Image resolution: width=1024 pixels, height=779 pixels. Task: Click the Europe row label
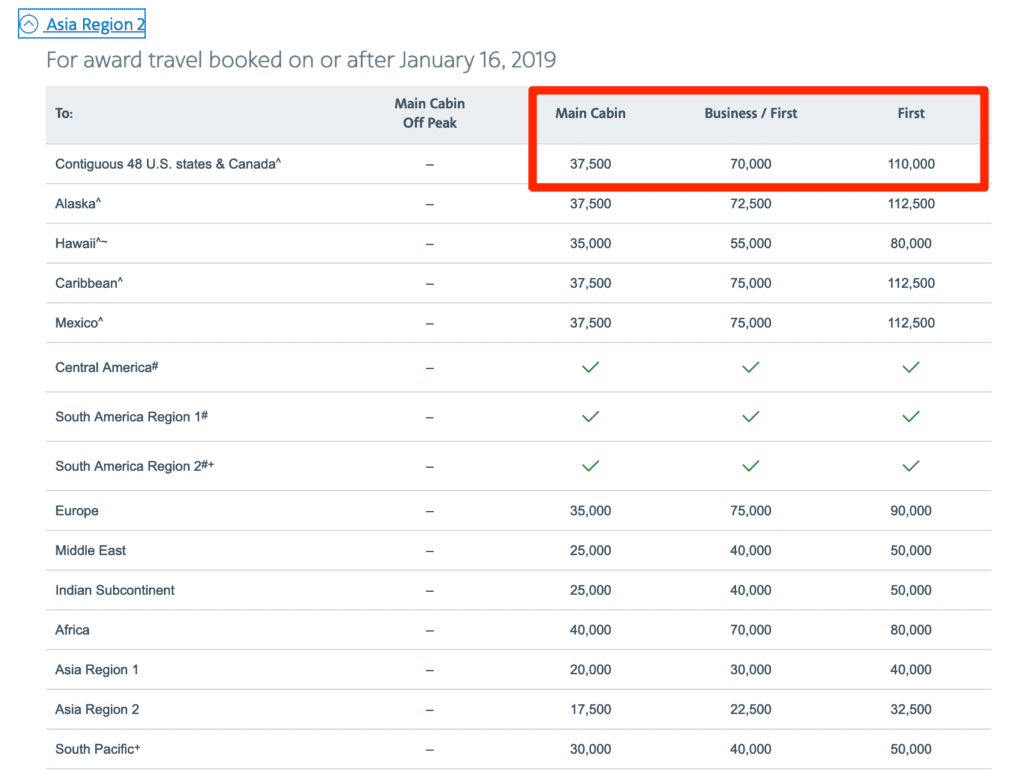click(x=77, y=511)
